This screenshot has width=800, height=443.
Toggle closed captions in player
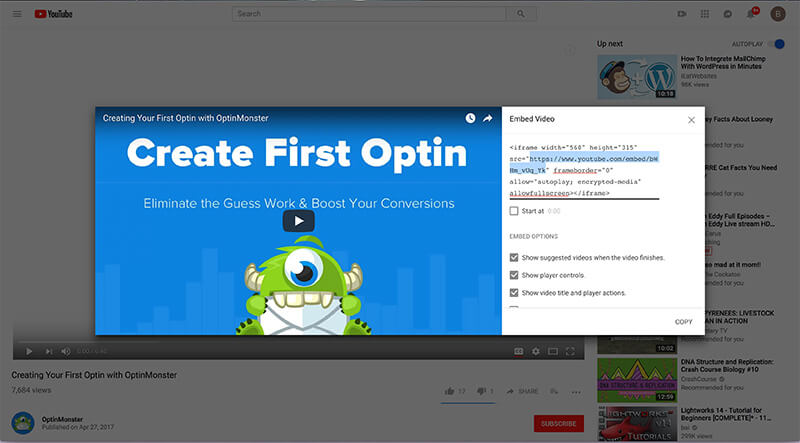point(518,351)
